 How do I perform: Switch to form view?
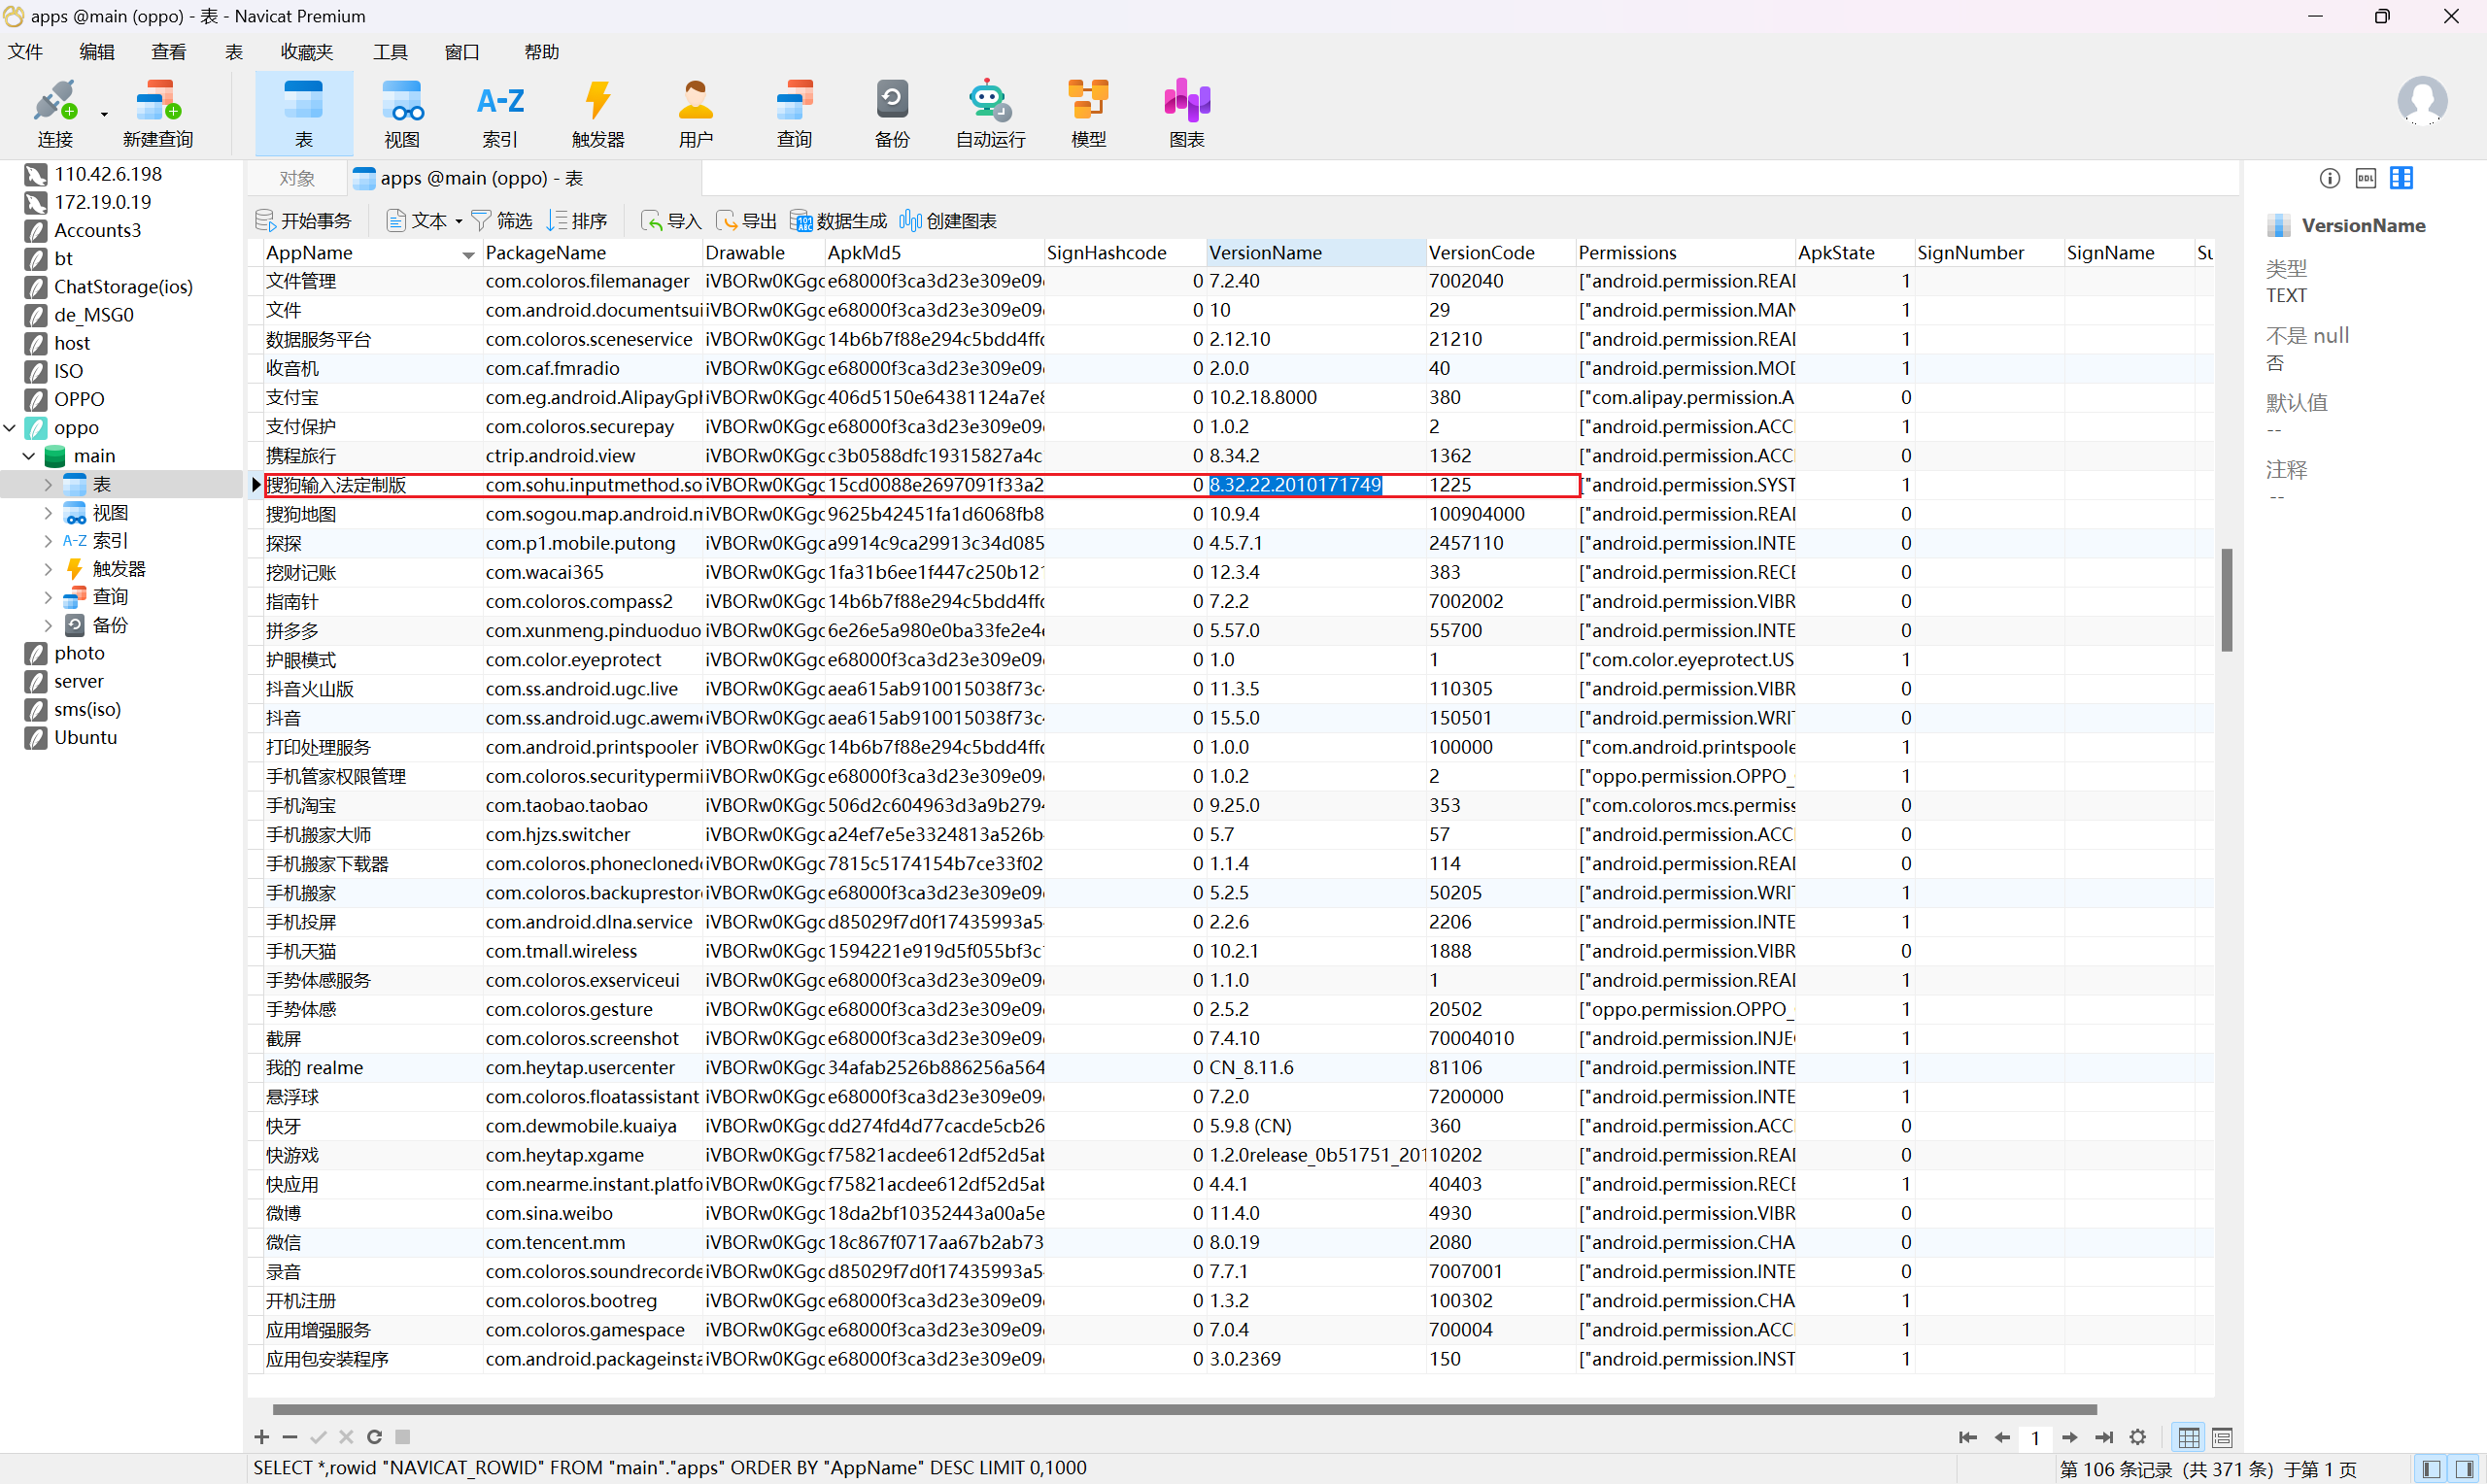coord(2223,1437)
